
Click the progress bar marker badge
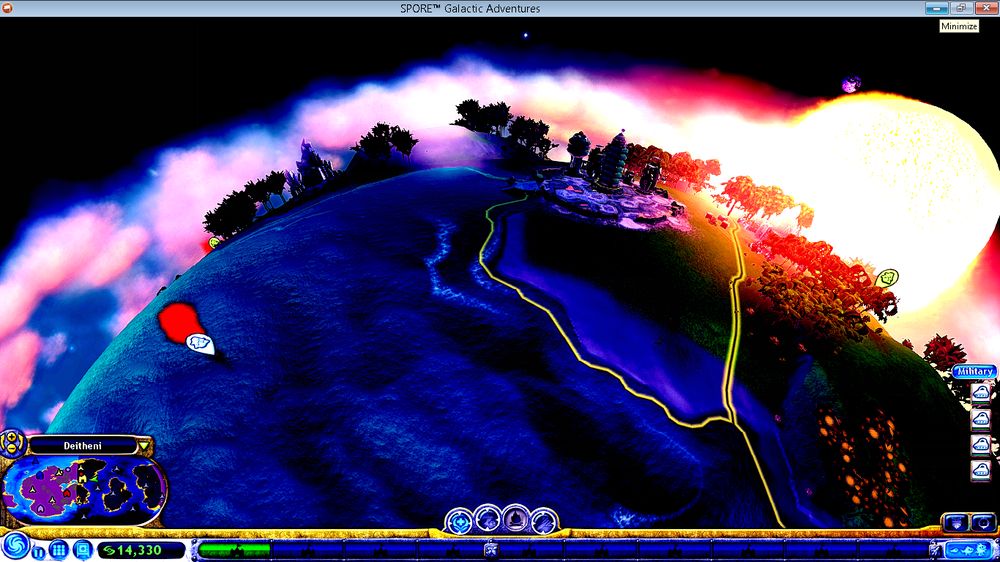coord(490,549)
